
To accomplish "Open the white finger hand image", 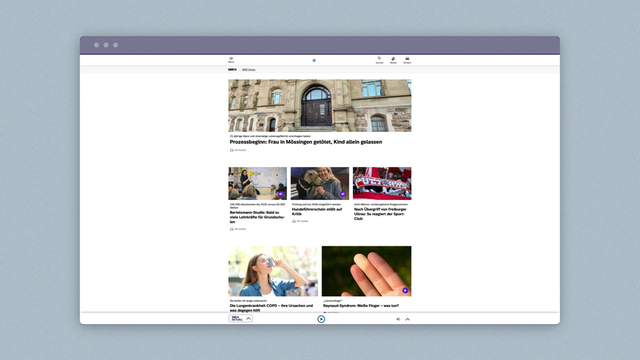I will coord(367,271).
